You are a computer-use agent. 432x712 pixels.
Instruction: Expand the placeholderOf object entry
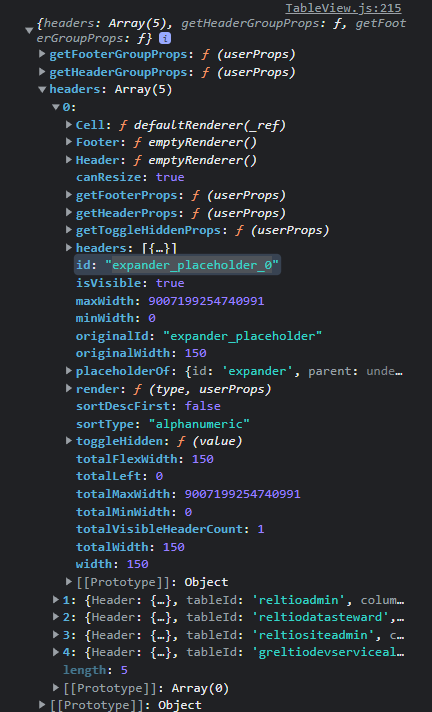(x=69, y=371)
